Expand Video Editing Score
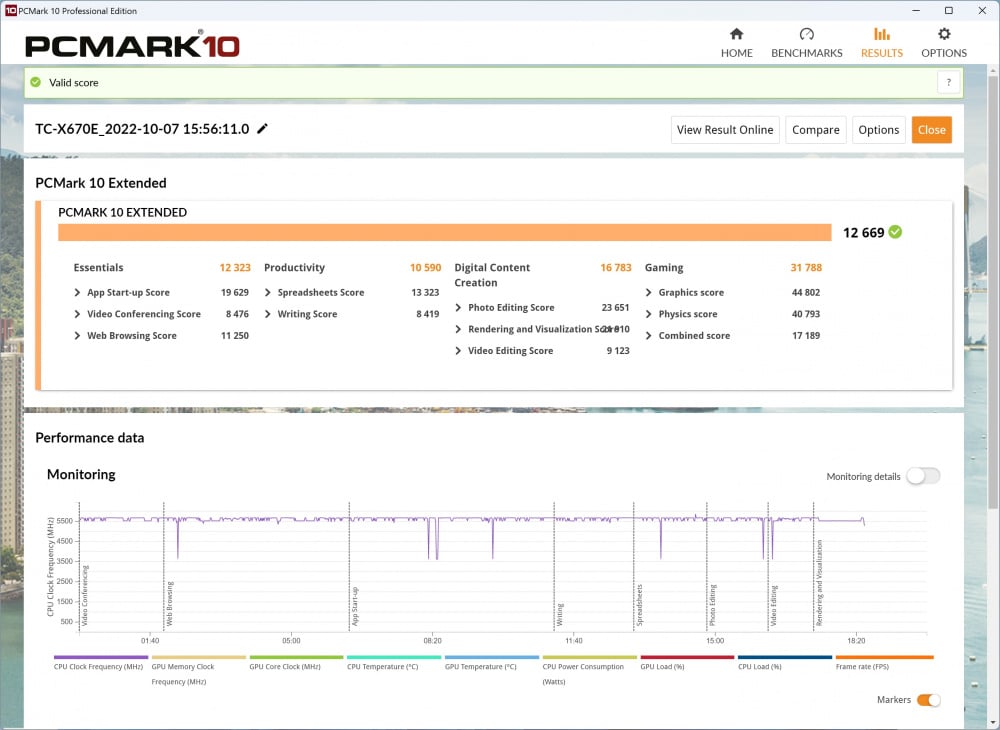 [x=459, y=351]
